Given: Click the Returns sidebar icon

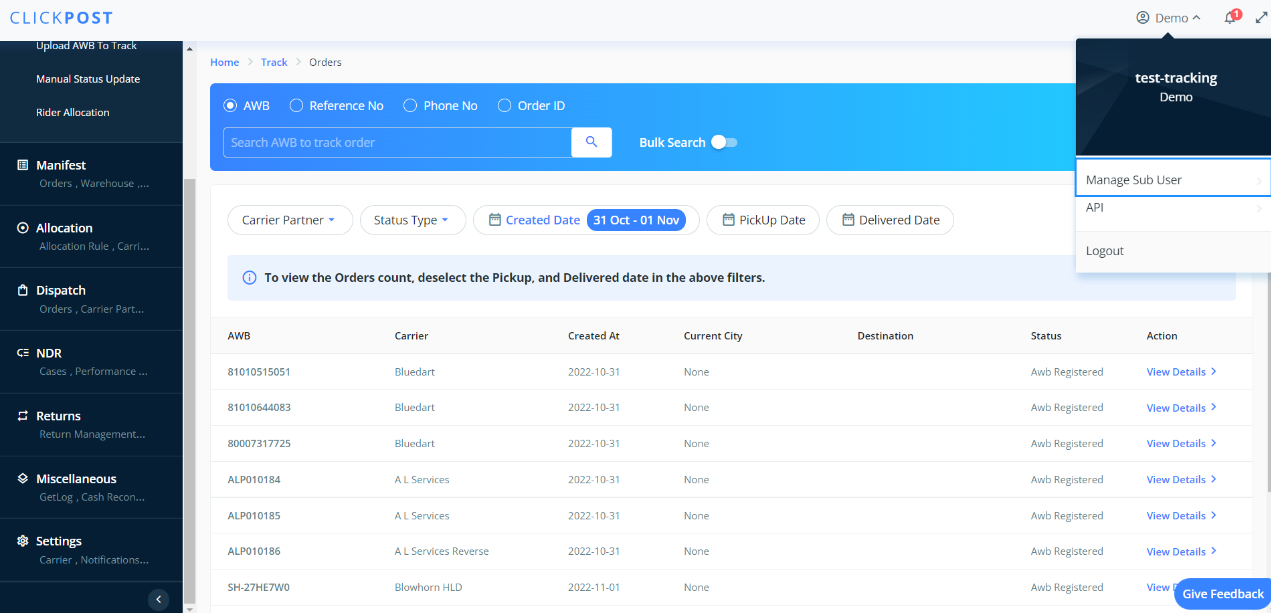Looking at the screenshot, I should pos(23,416).
